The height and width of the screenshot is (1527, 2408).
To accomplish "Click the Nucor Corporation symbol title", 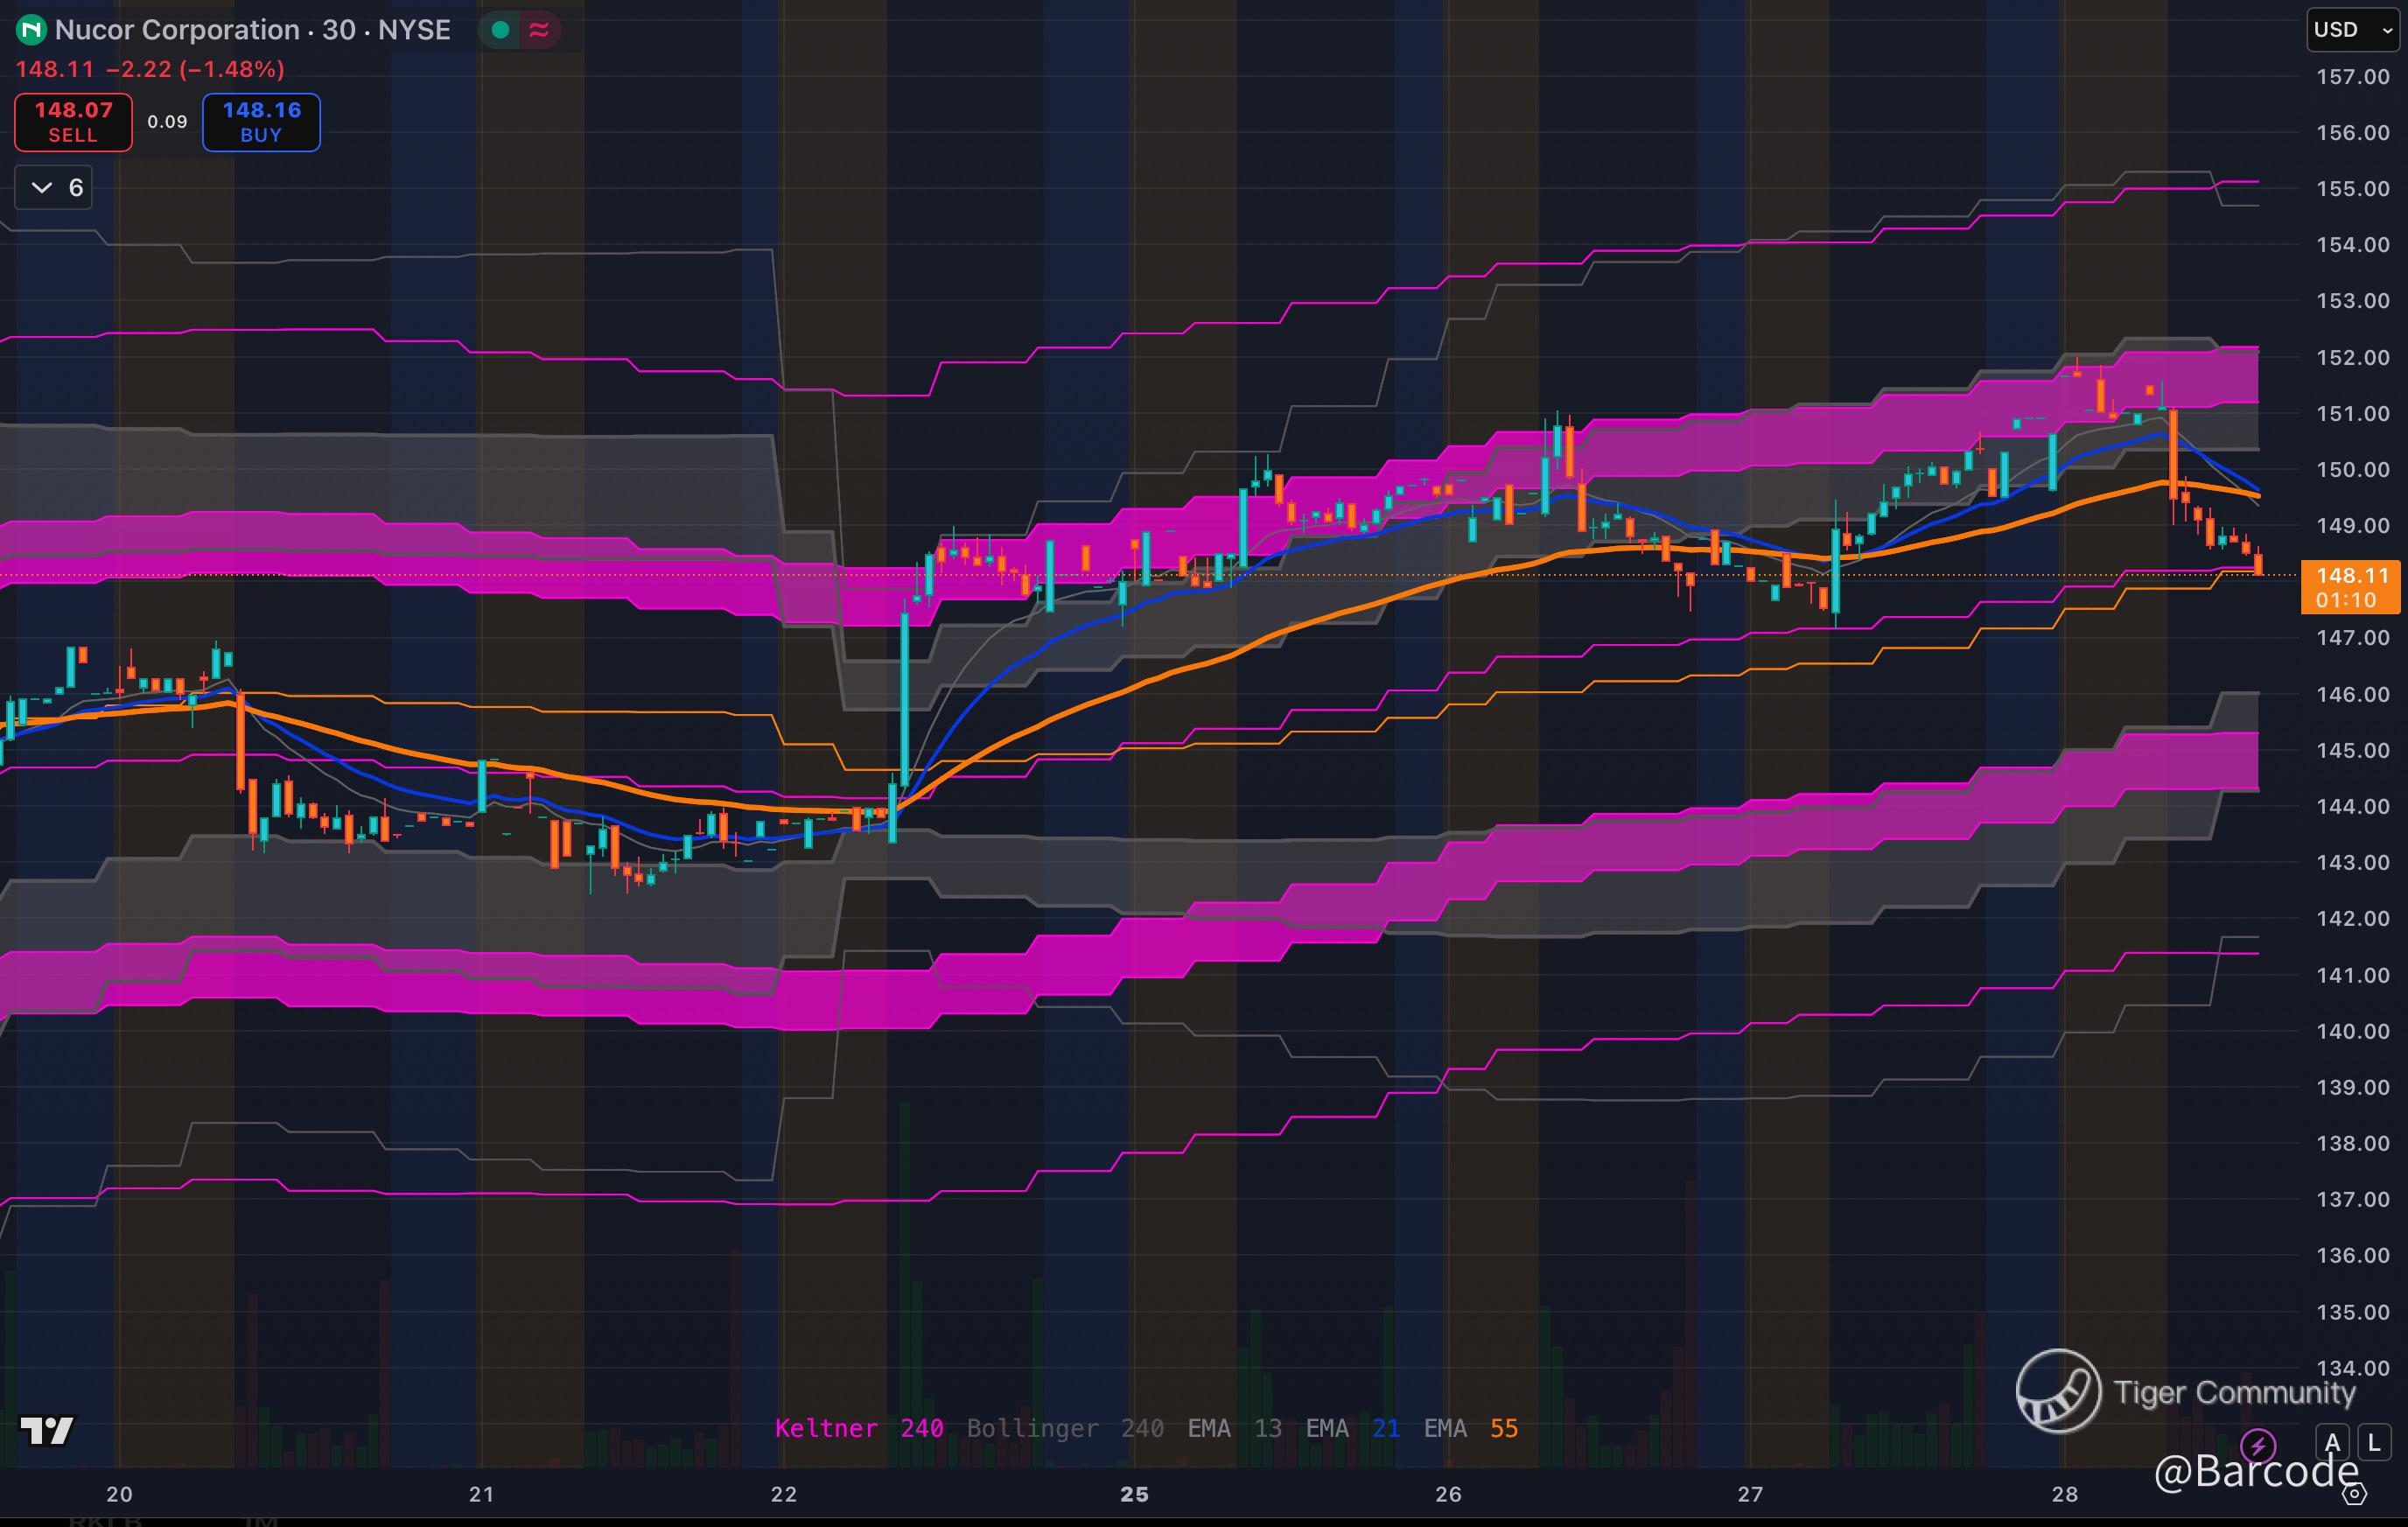I will (177, 30).
